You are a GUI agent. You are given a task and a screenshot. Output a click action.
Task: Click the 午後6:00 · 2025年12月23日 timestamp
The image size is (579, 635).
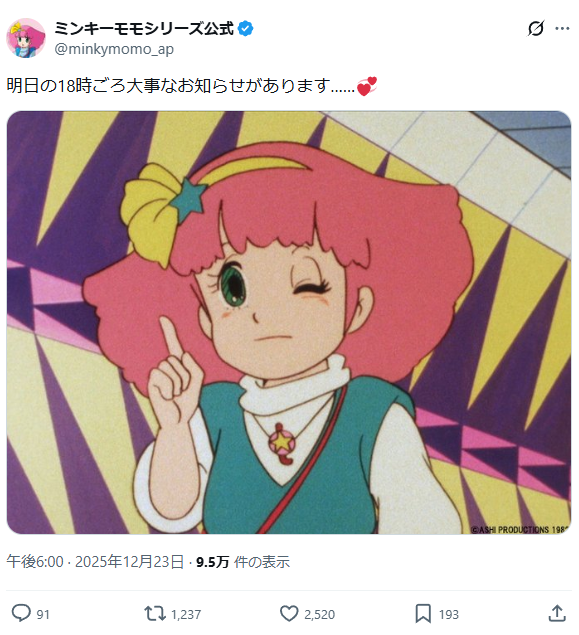click(x=95, y=562)
